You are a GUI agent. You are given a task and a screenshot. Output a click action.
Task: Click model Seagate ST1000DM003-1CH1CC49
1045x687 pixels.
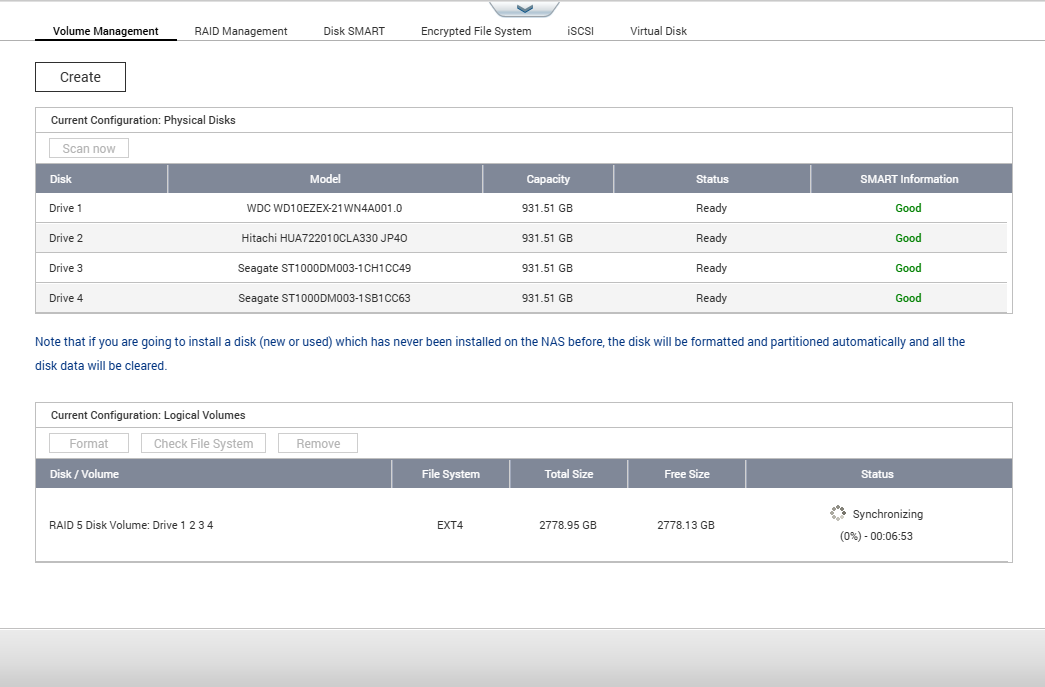[325, 268]
